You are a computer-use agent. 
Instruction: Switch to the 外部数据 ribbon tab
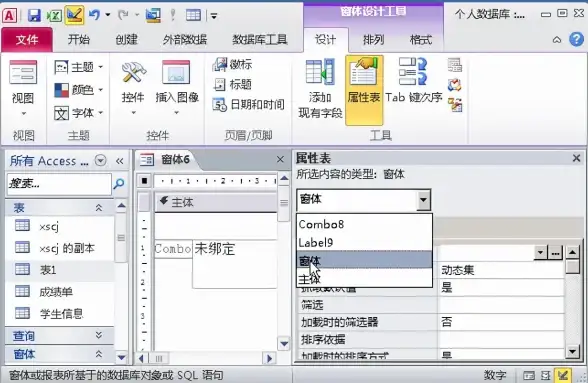click(184, 39)
